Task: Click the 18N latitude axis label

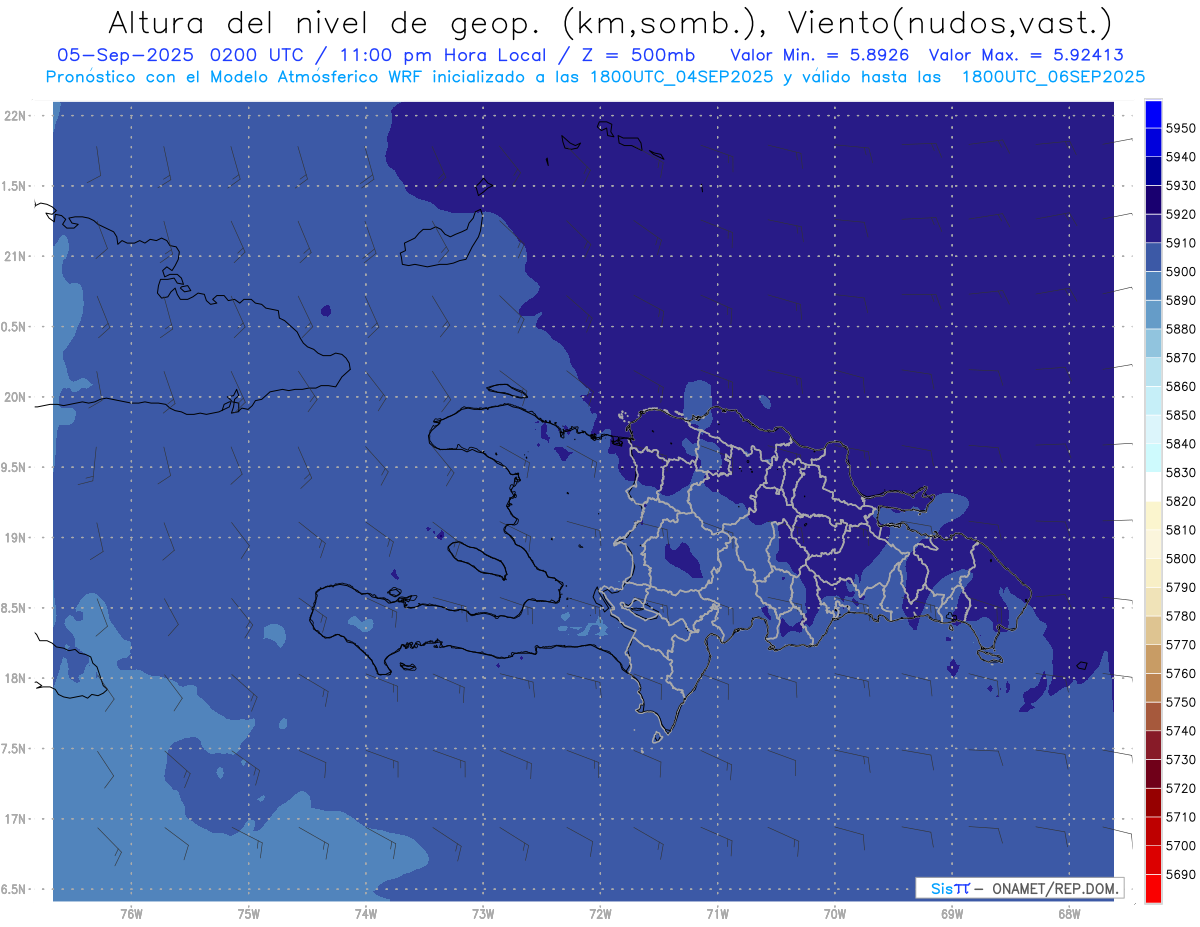Action: click(x=16, y=678)
